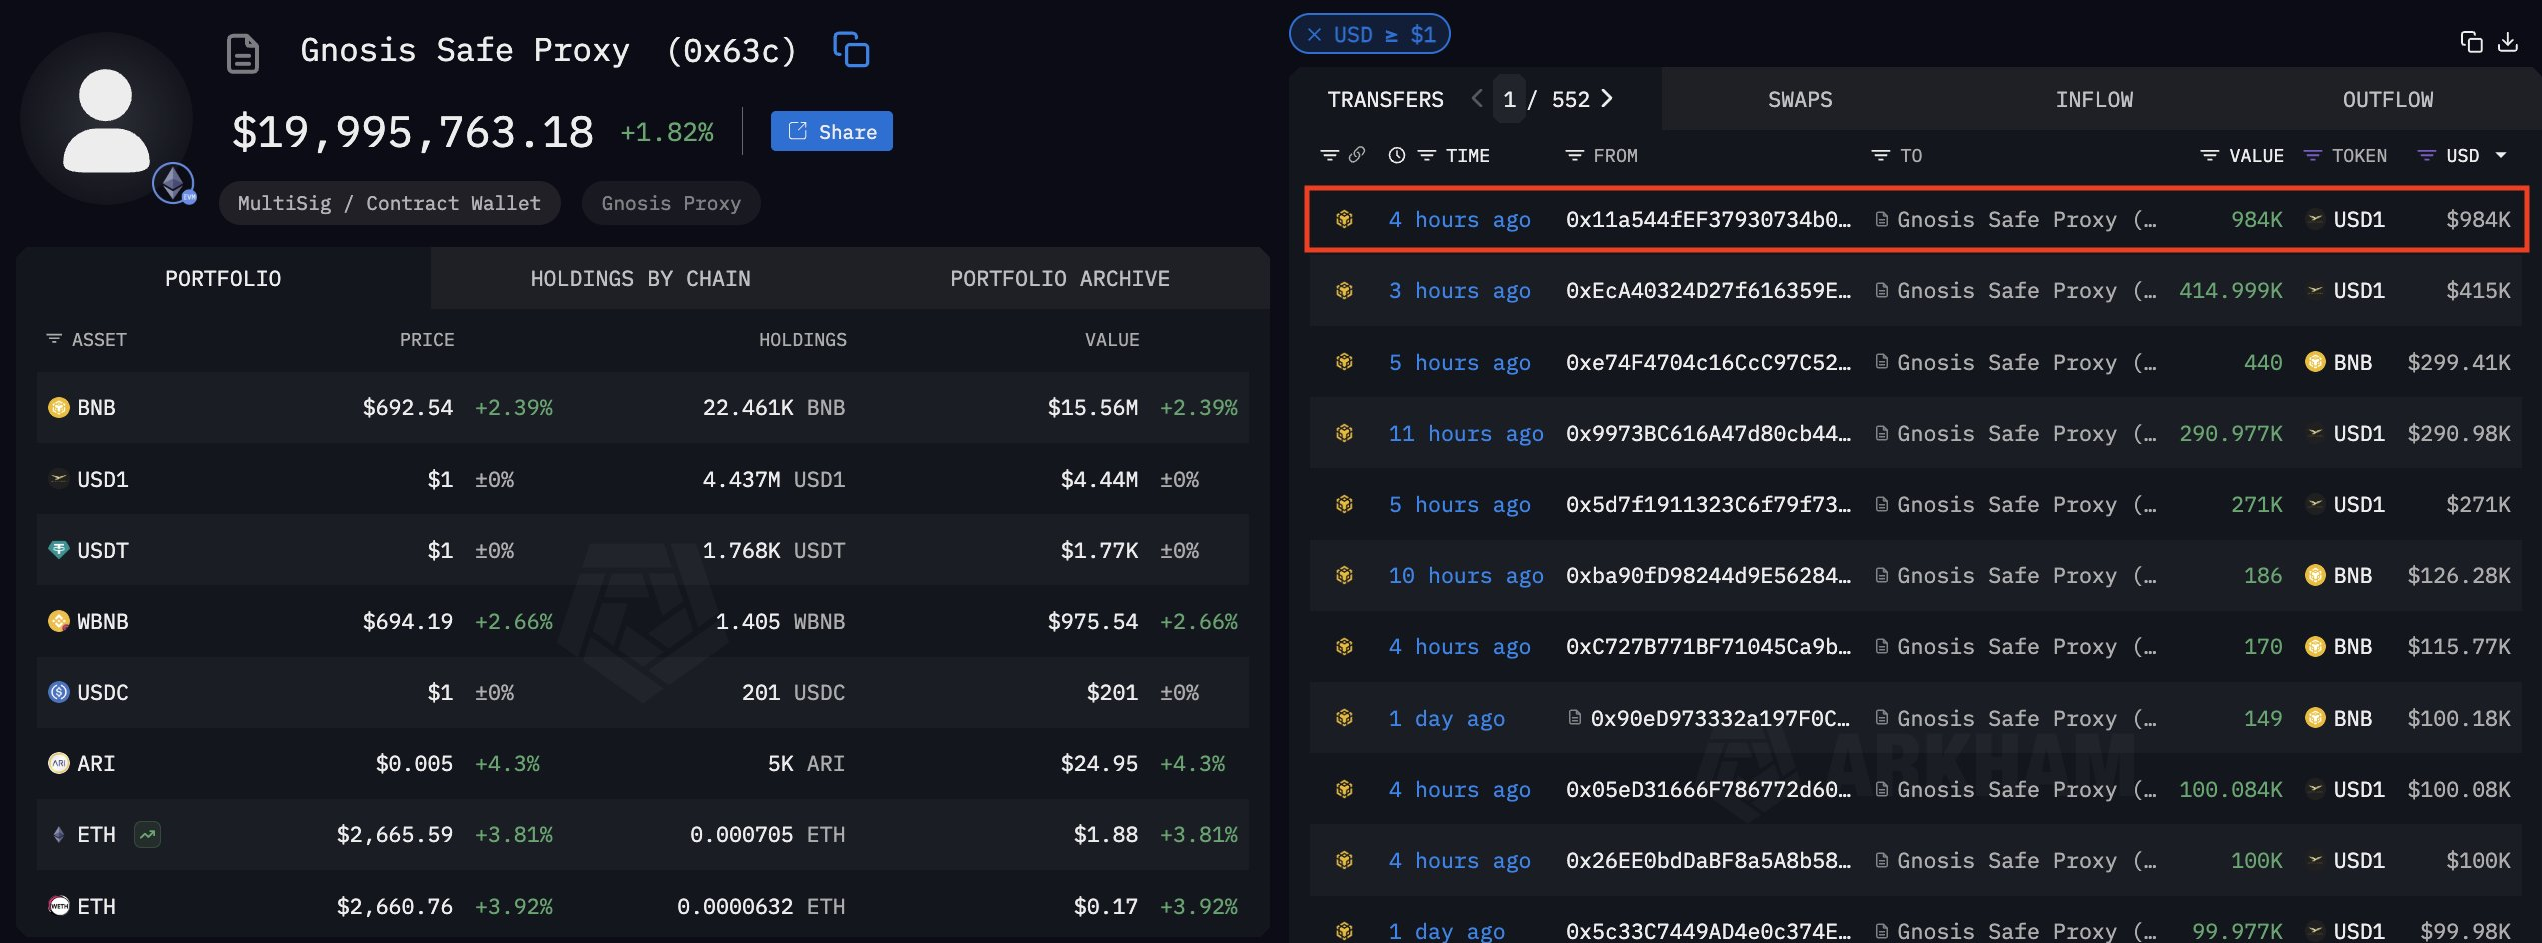
Task: Click the USDC token icon
Action: click(x=59, y=692)
